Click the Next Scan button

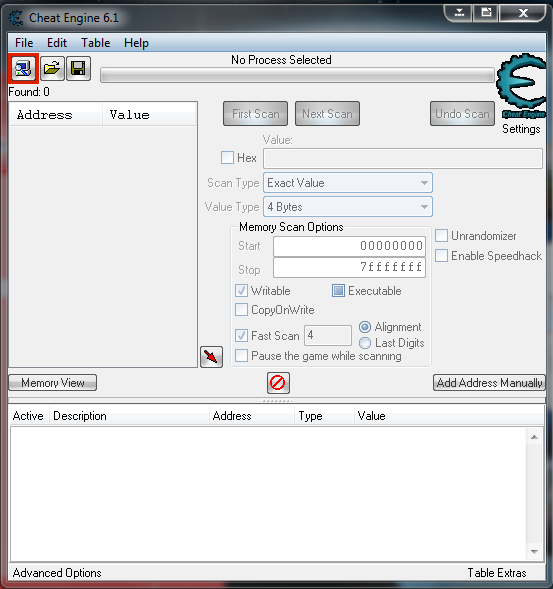click(327, 113)
